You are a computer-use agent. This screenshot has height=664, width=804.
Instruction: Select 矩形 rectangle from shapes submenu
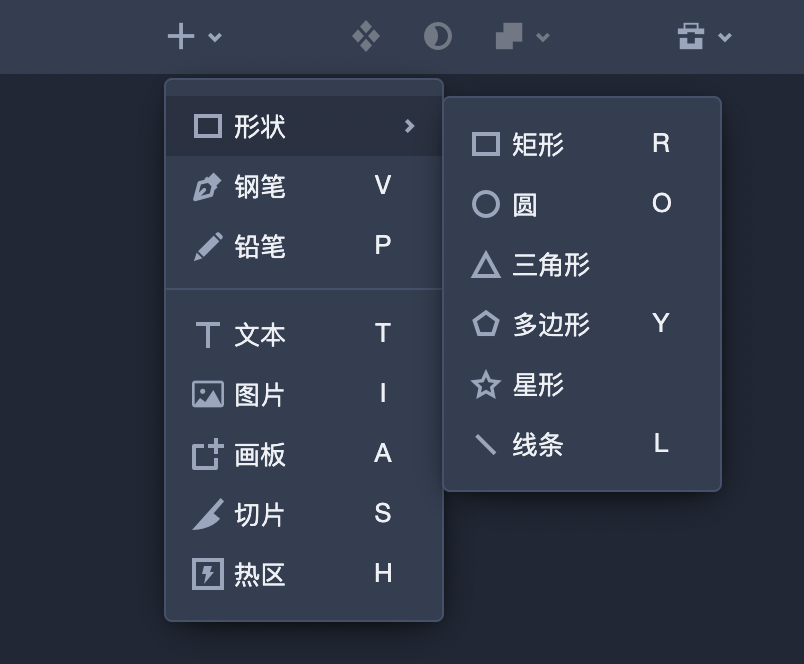click(582, 144)
